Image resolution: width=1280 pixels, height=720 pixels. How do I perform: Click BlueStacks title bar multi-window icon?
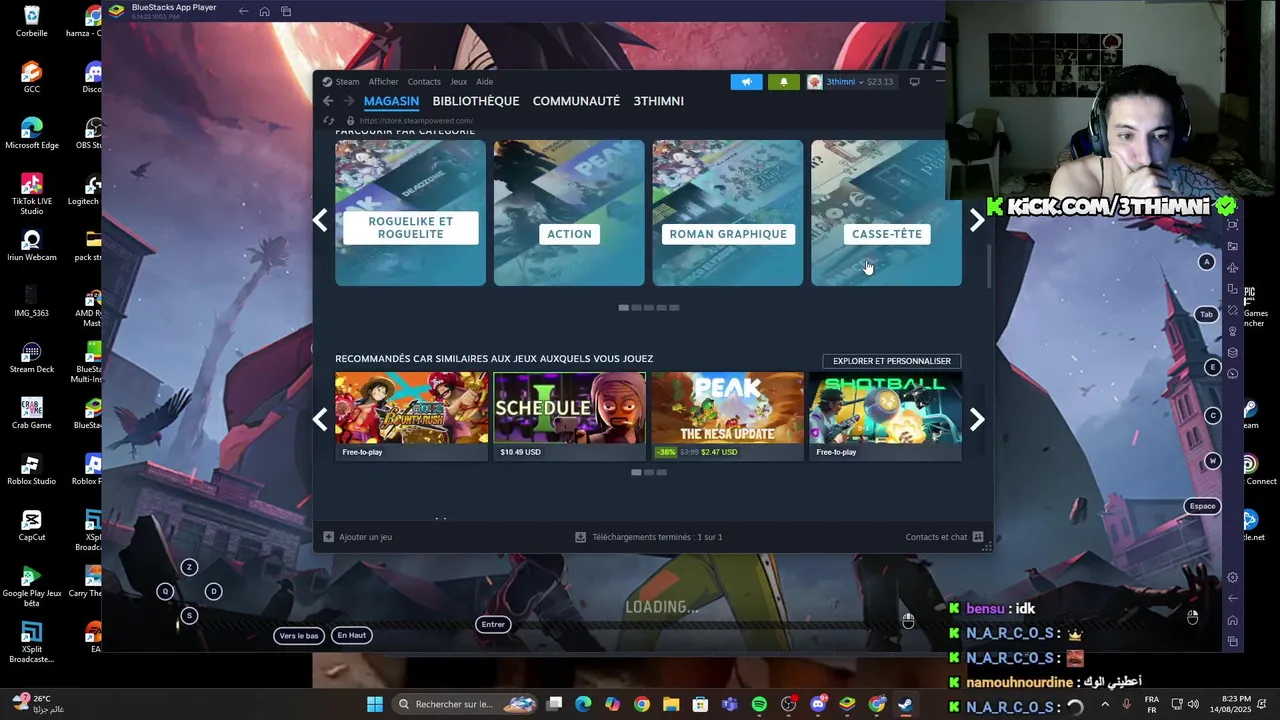[286, 11]
